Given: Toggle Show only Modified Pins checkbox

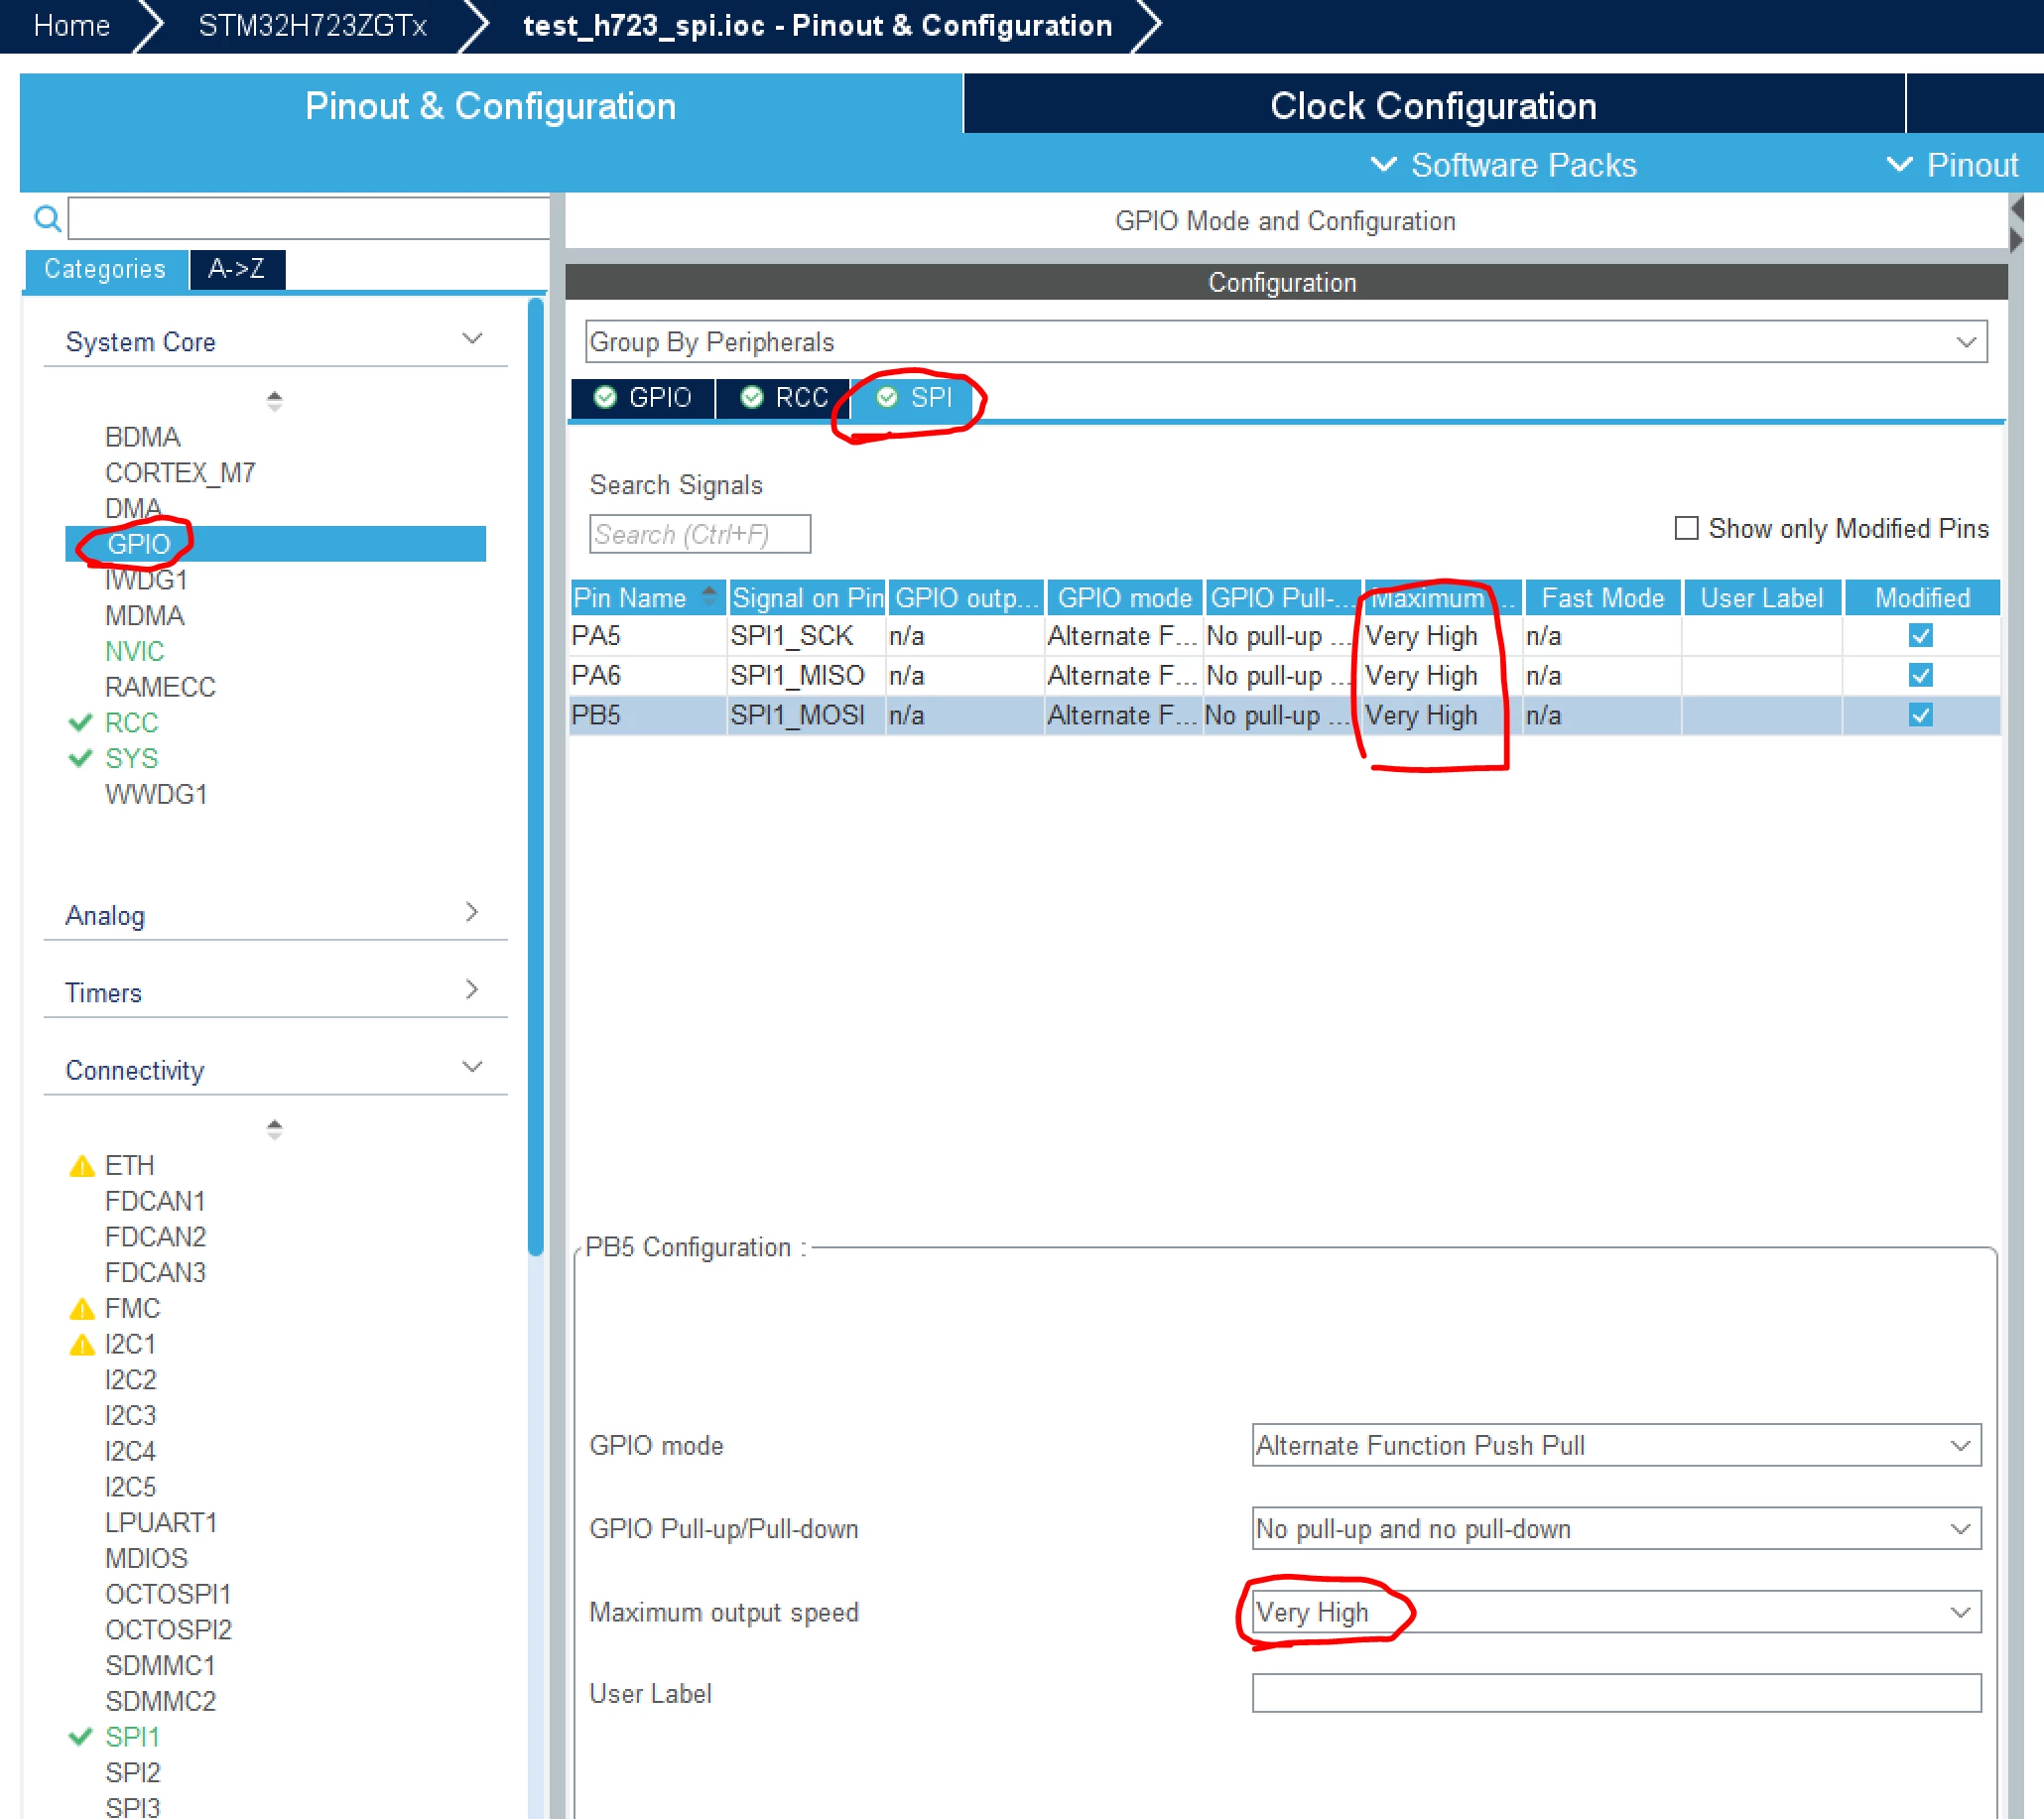Looking at the screenshot, I should [x=1687, y=528].
